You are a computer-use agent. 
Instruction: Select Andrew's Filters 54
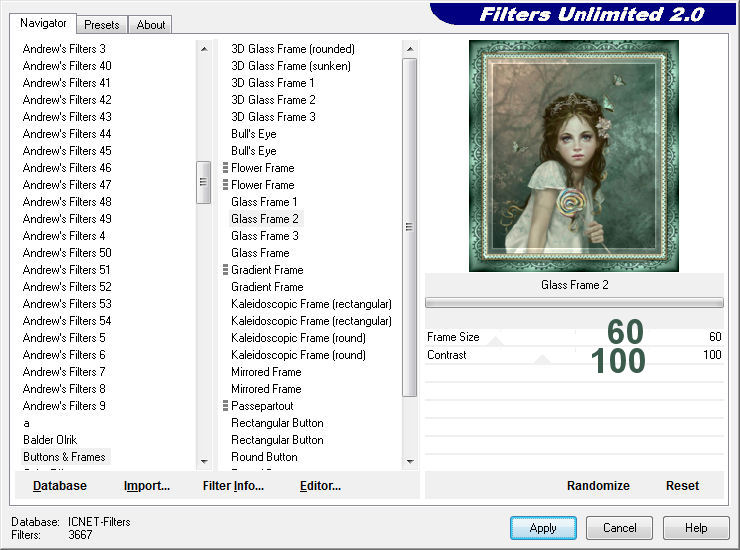pyautogui.click(x=67, y=321)
